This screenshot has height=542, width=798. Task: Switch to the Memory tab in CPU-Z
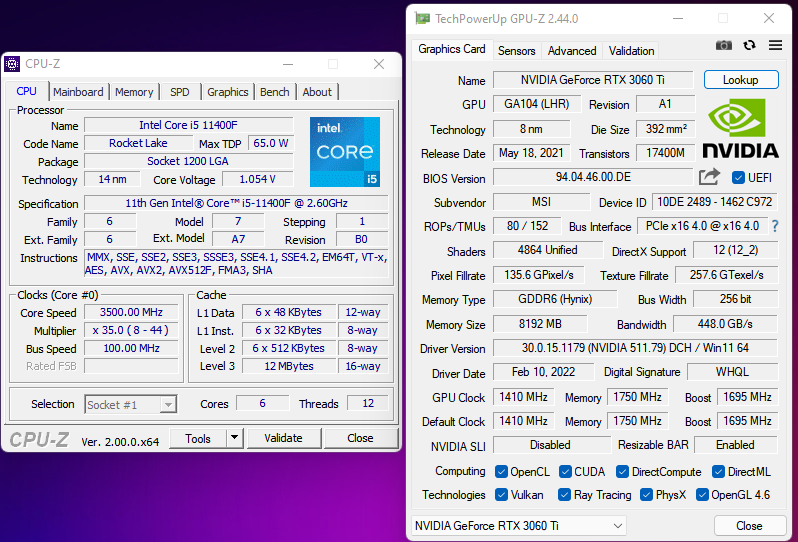click(x=134, y=92)
